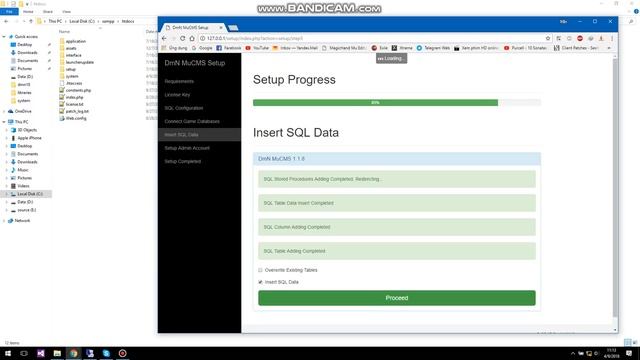Screen dimensions: 640x360
Task: Click the browser back arrow
Action: (x=164, y=38)
